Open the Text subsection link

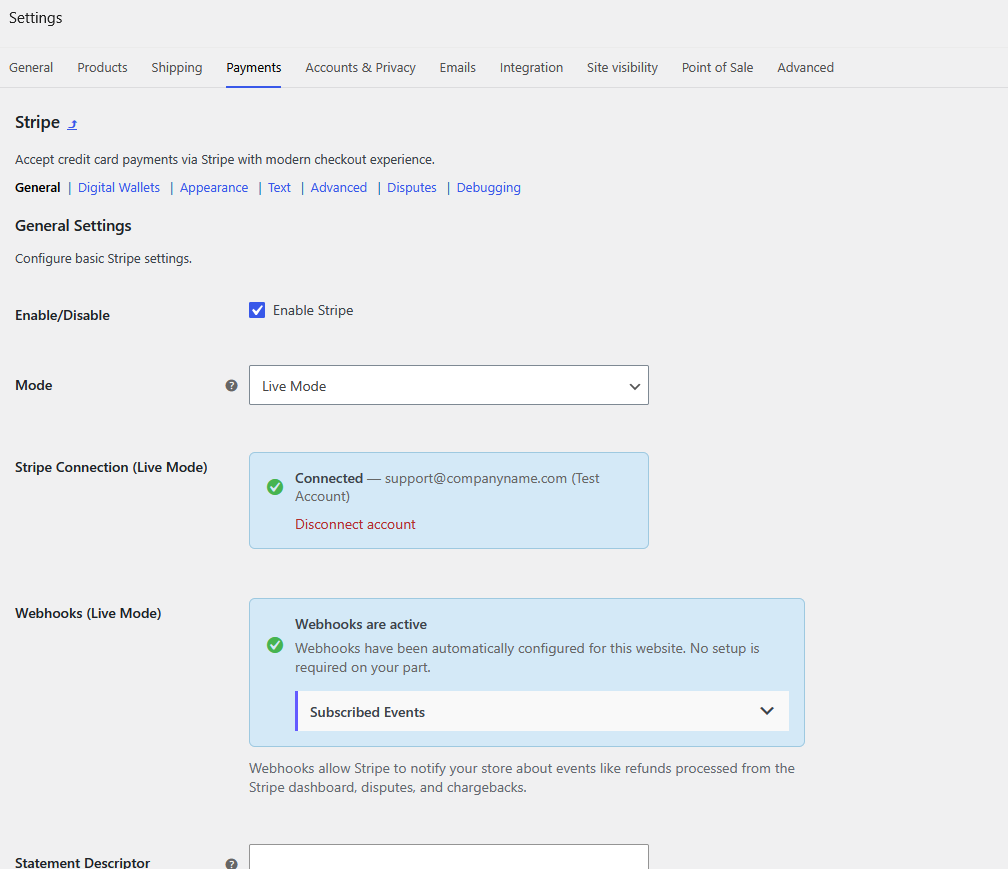click(280, 188)
